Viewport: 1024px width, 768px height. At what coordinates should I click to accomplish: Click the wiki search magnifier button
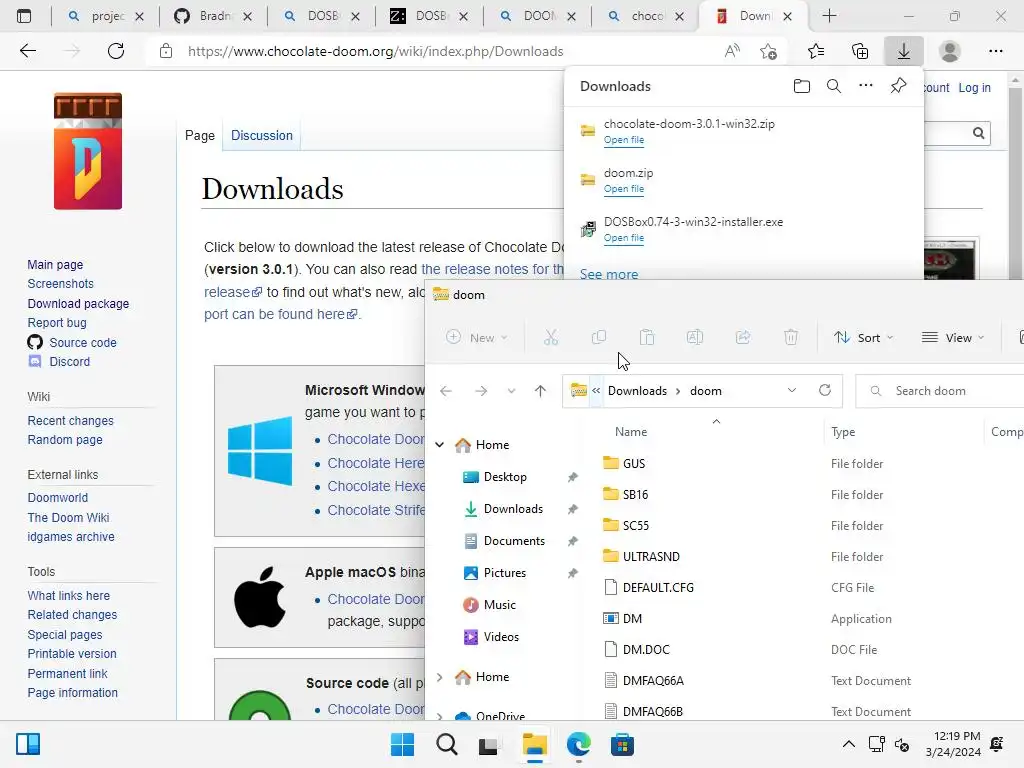(978, 133)
